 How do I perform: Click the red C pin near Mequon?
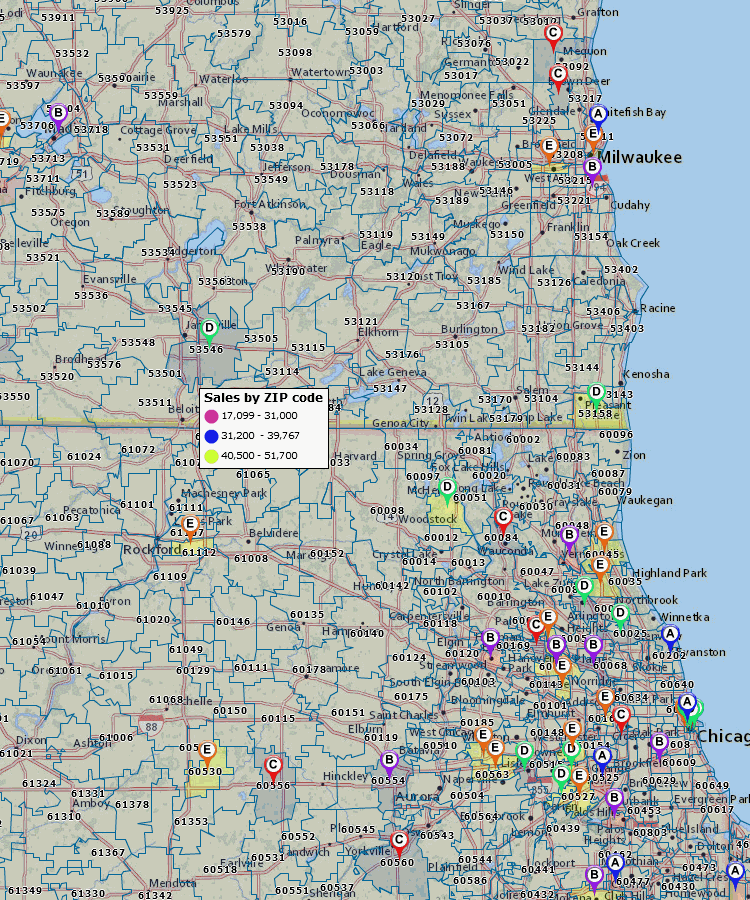553,34
